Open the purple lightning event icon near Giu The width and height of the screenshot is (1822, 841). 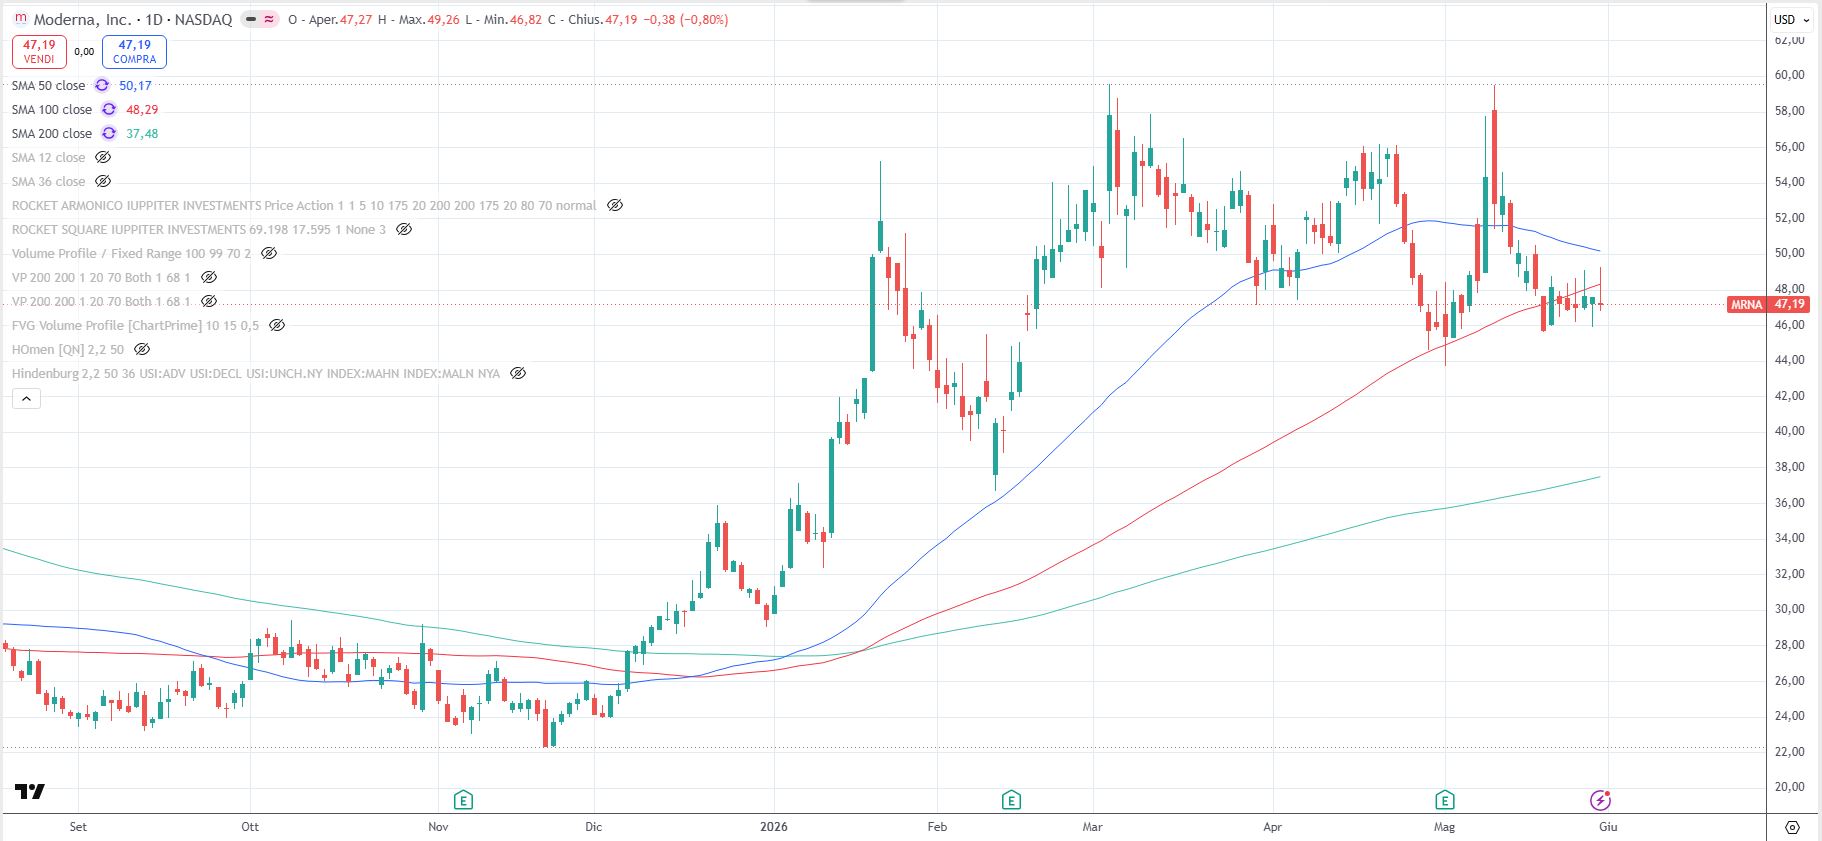(1600, 800)
